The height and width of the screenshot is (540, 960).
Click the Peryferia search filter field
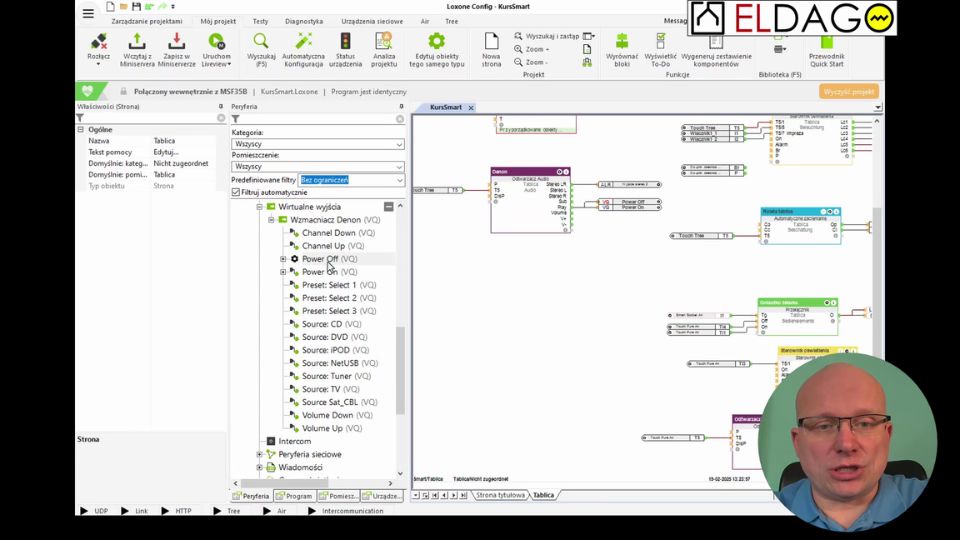pos(315,119)
